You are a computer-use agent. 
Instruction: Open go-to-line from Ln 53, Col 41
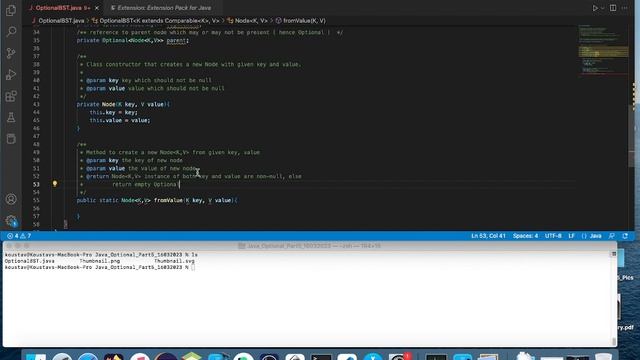click(x=488, y=236)
